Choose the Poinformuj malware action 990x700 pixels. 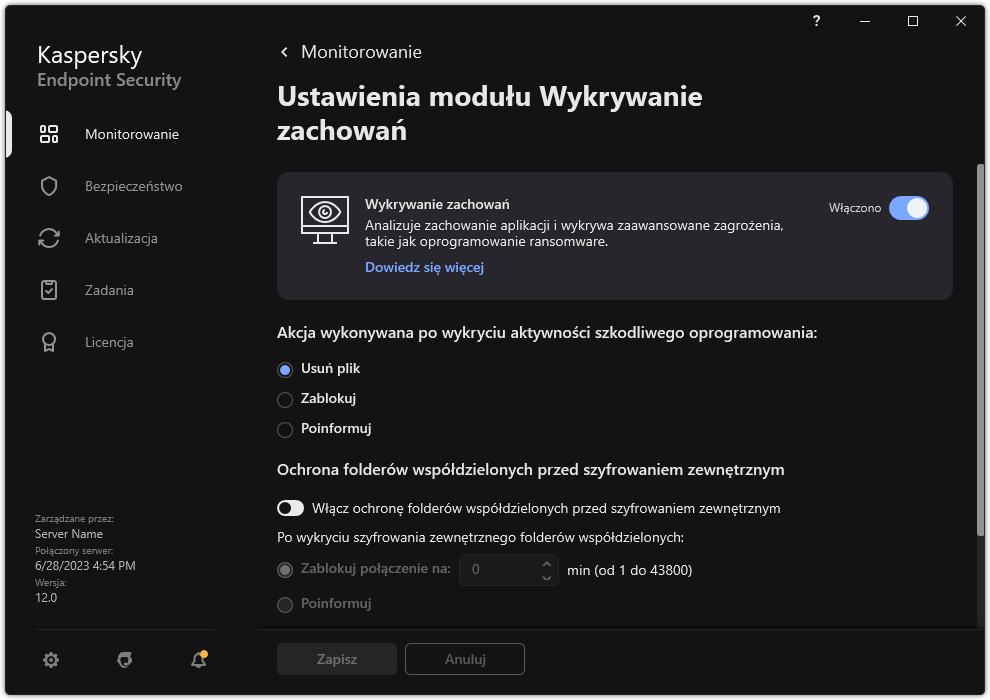(283, 428)
